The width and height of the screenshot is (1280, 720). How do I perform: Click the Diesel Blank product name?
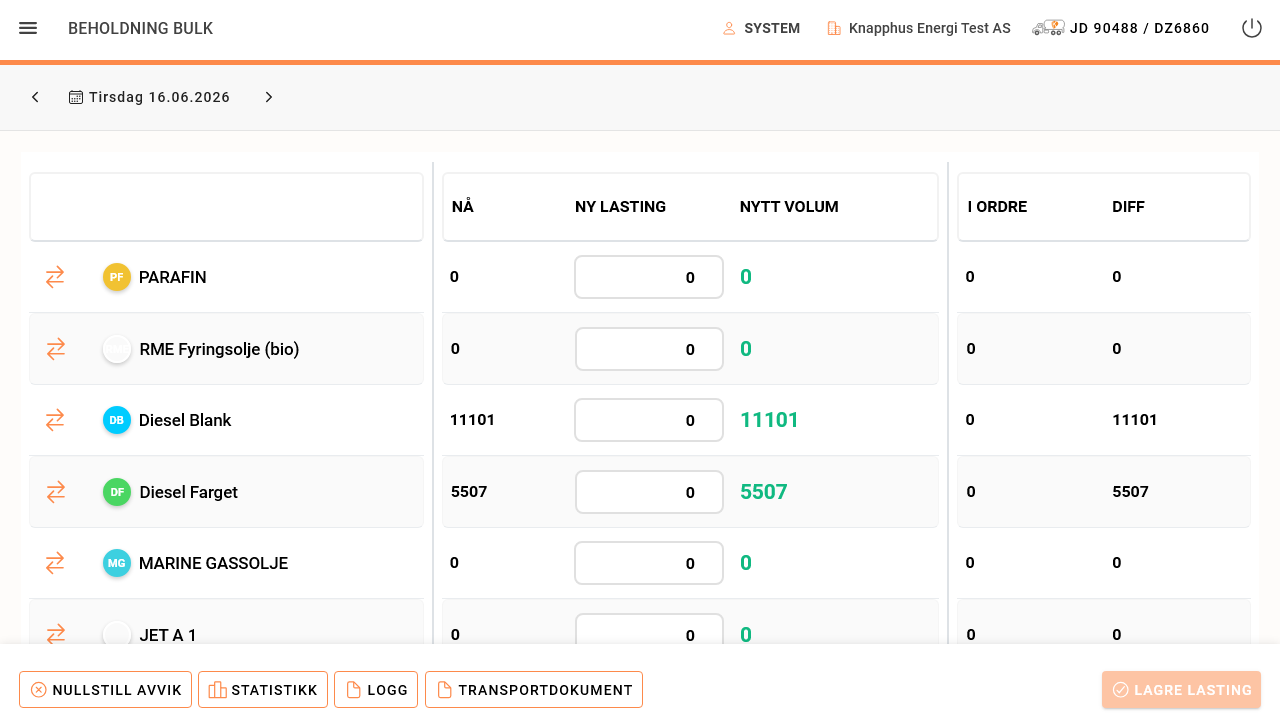(x=185, y=420)
